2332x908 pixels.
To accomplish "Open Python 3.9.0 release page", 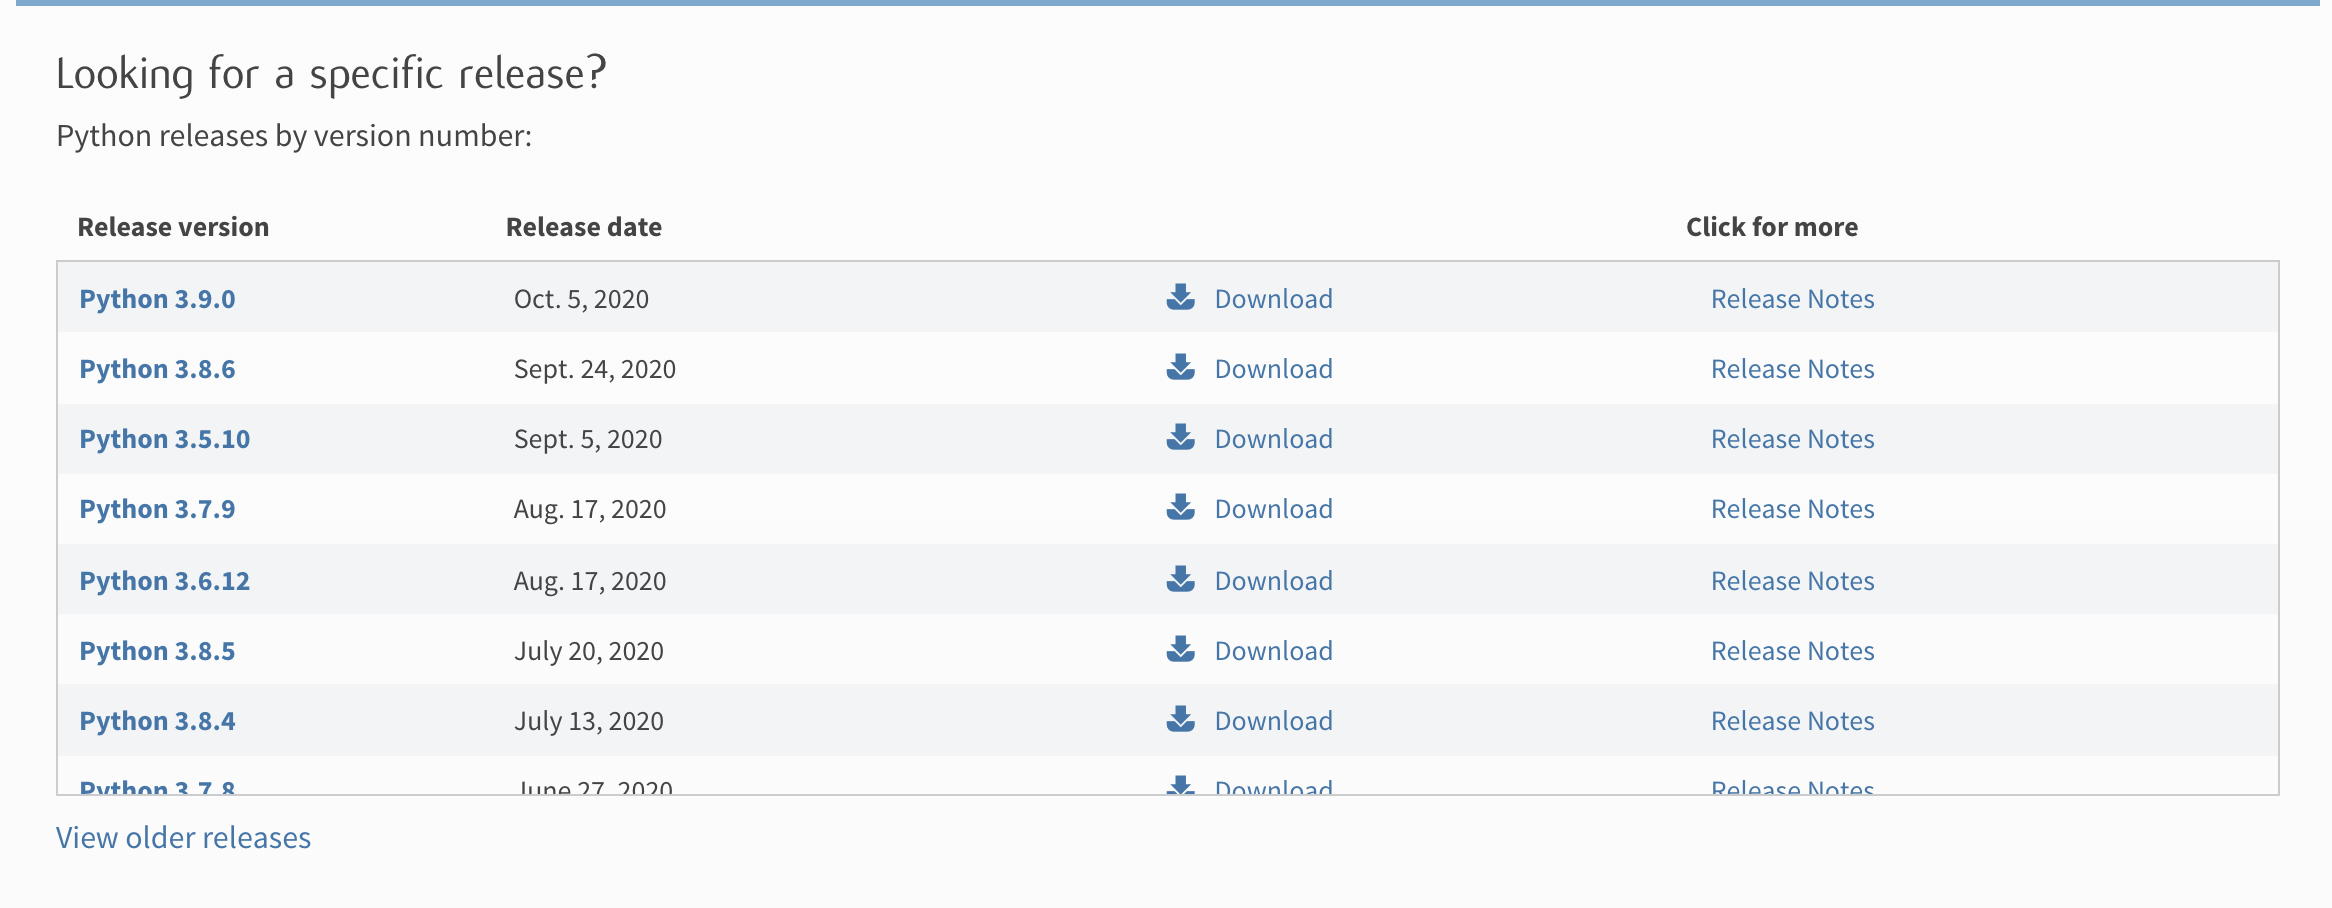I will tap(157, 299).
